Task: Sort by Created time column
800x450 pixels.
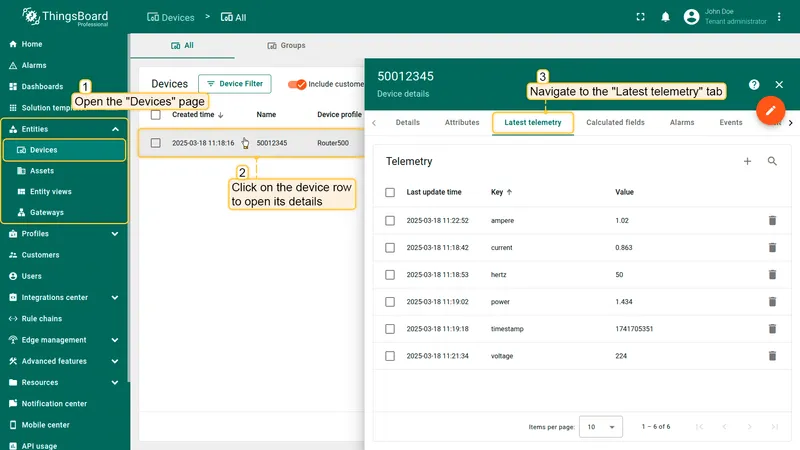Action: [197, 115]
